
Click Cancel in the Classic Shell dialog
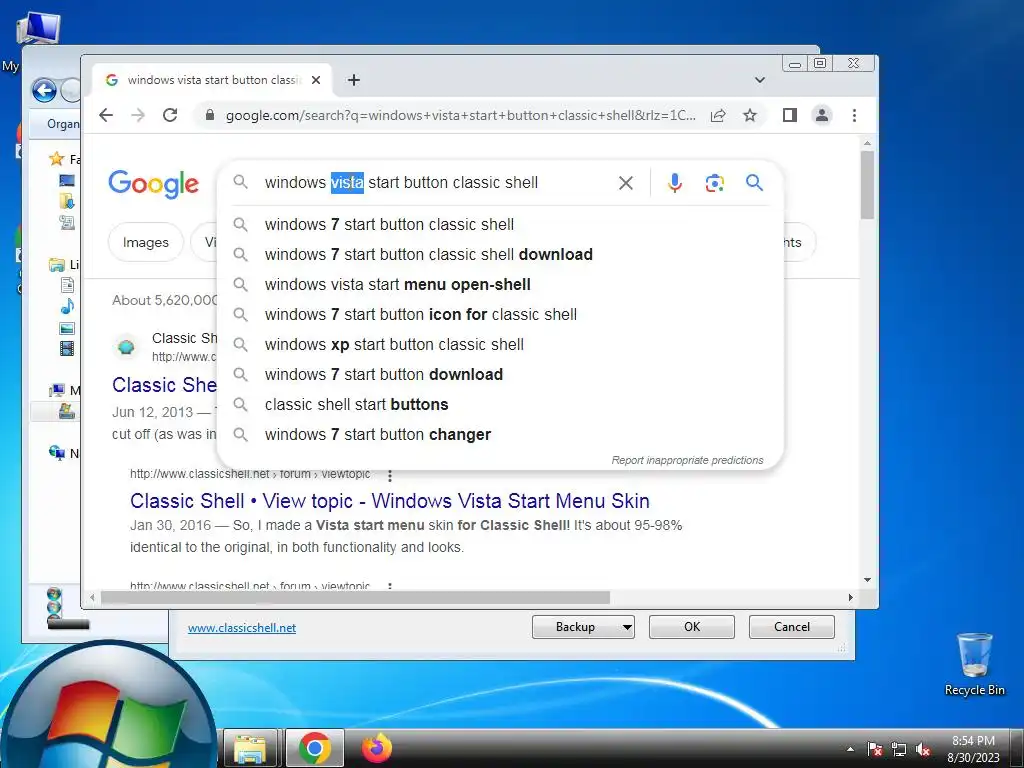point(792,627)
